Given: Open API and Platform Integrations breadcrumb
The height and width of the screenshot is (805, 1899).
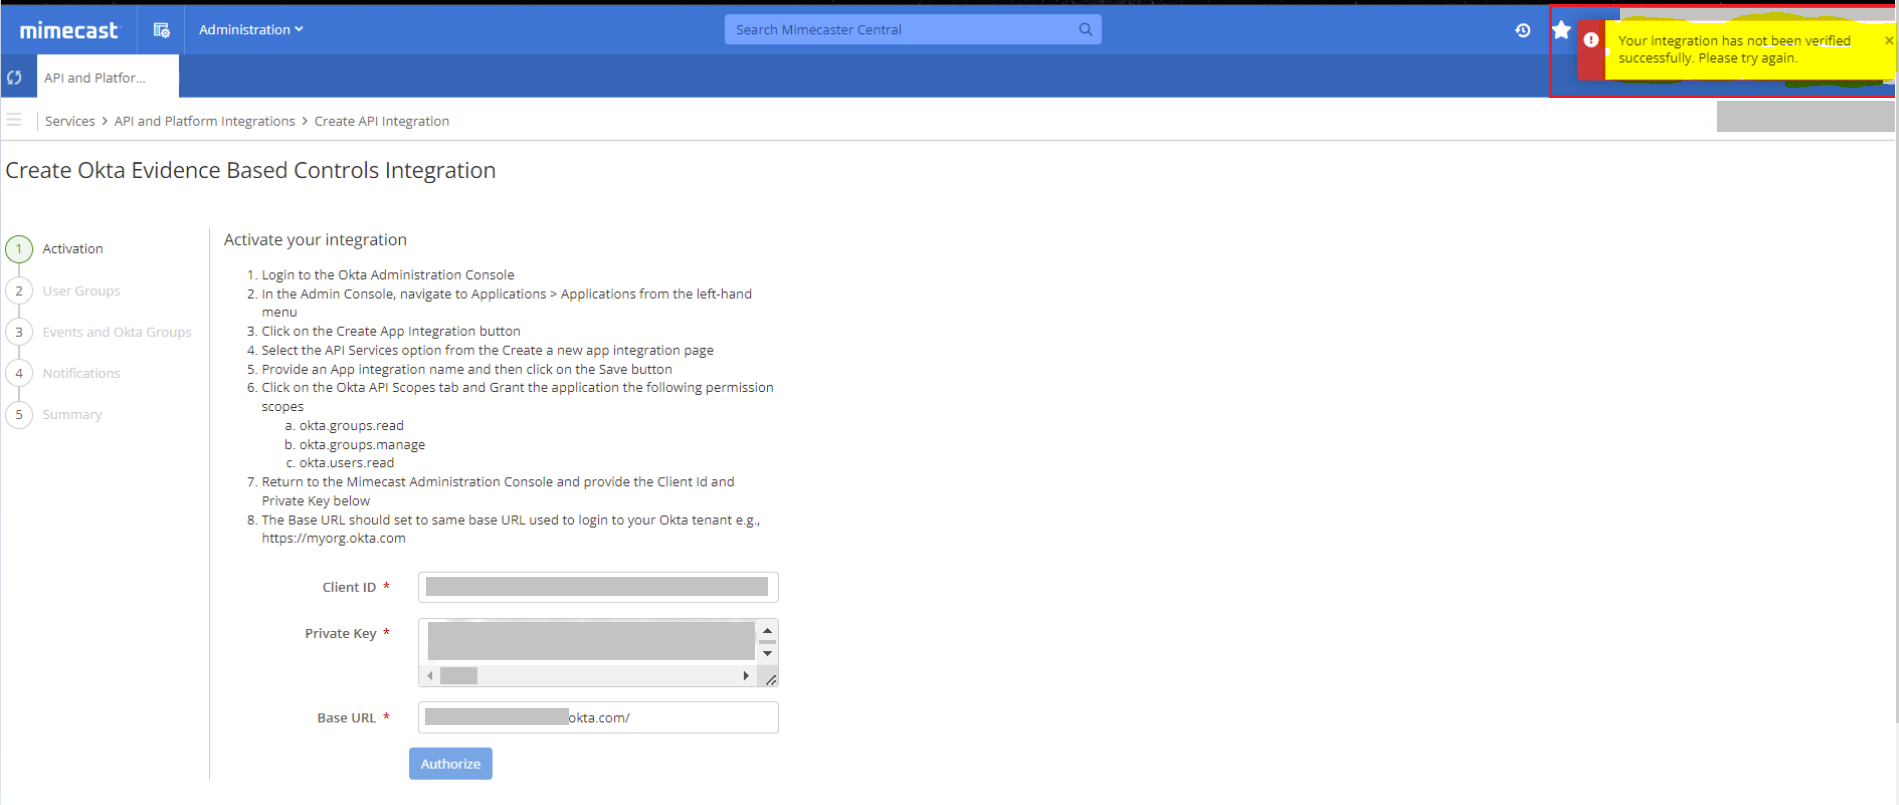Looking at the screenshot, I should pos(204,121).
